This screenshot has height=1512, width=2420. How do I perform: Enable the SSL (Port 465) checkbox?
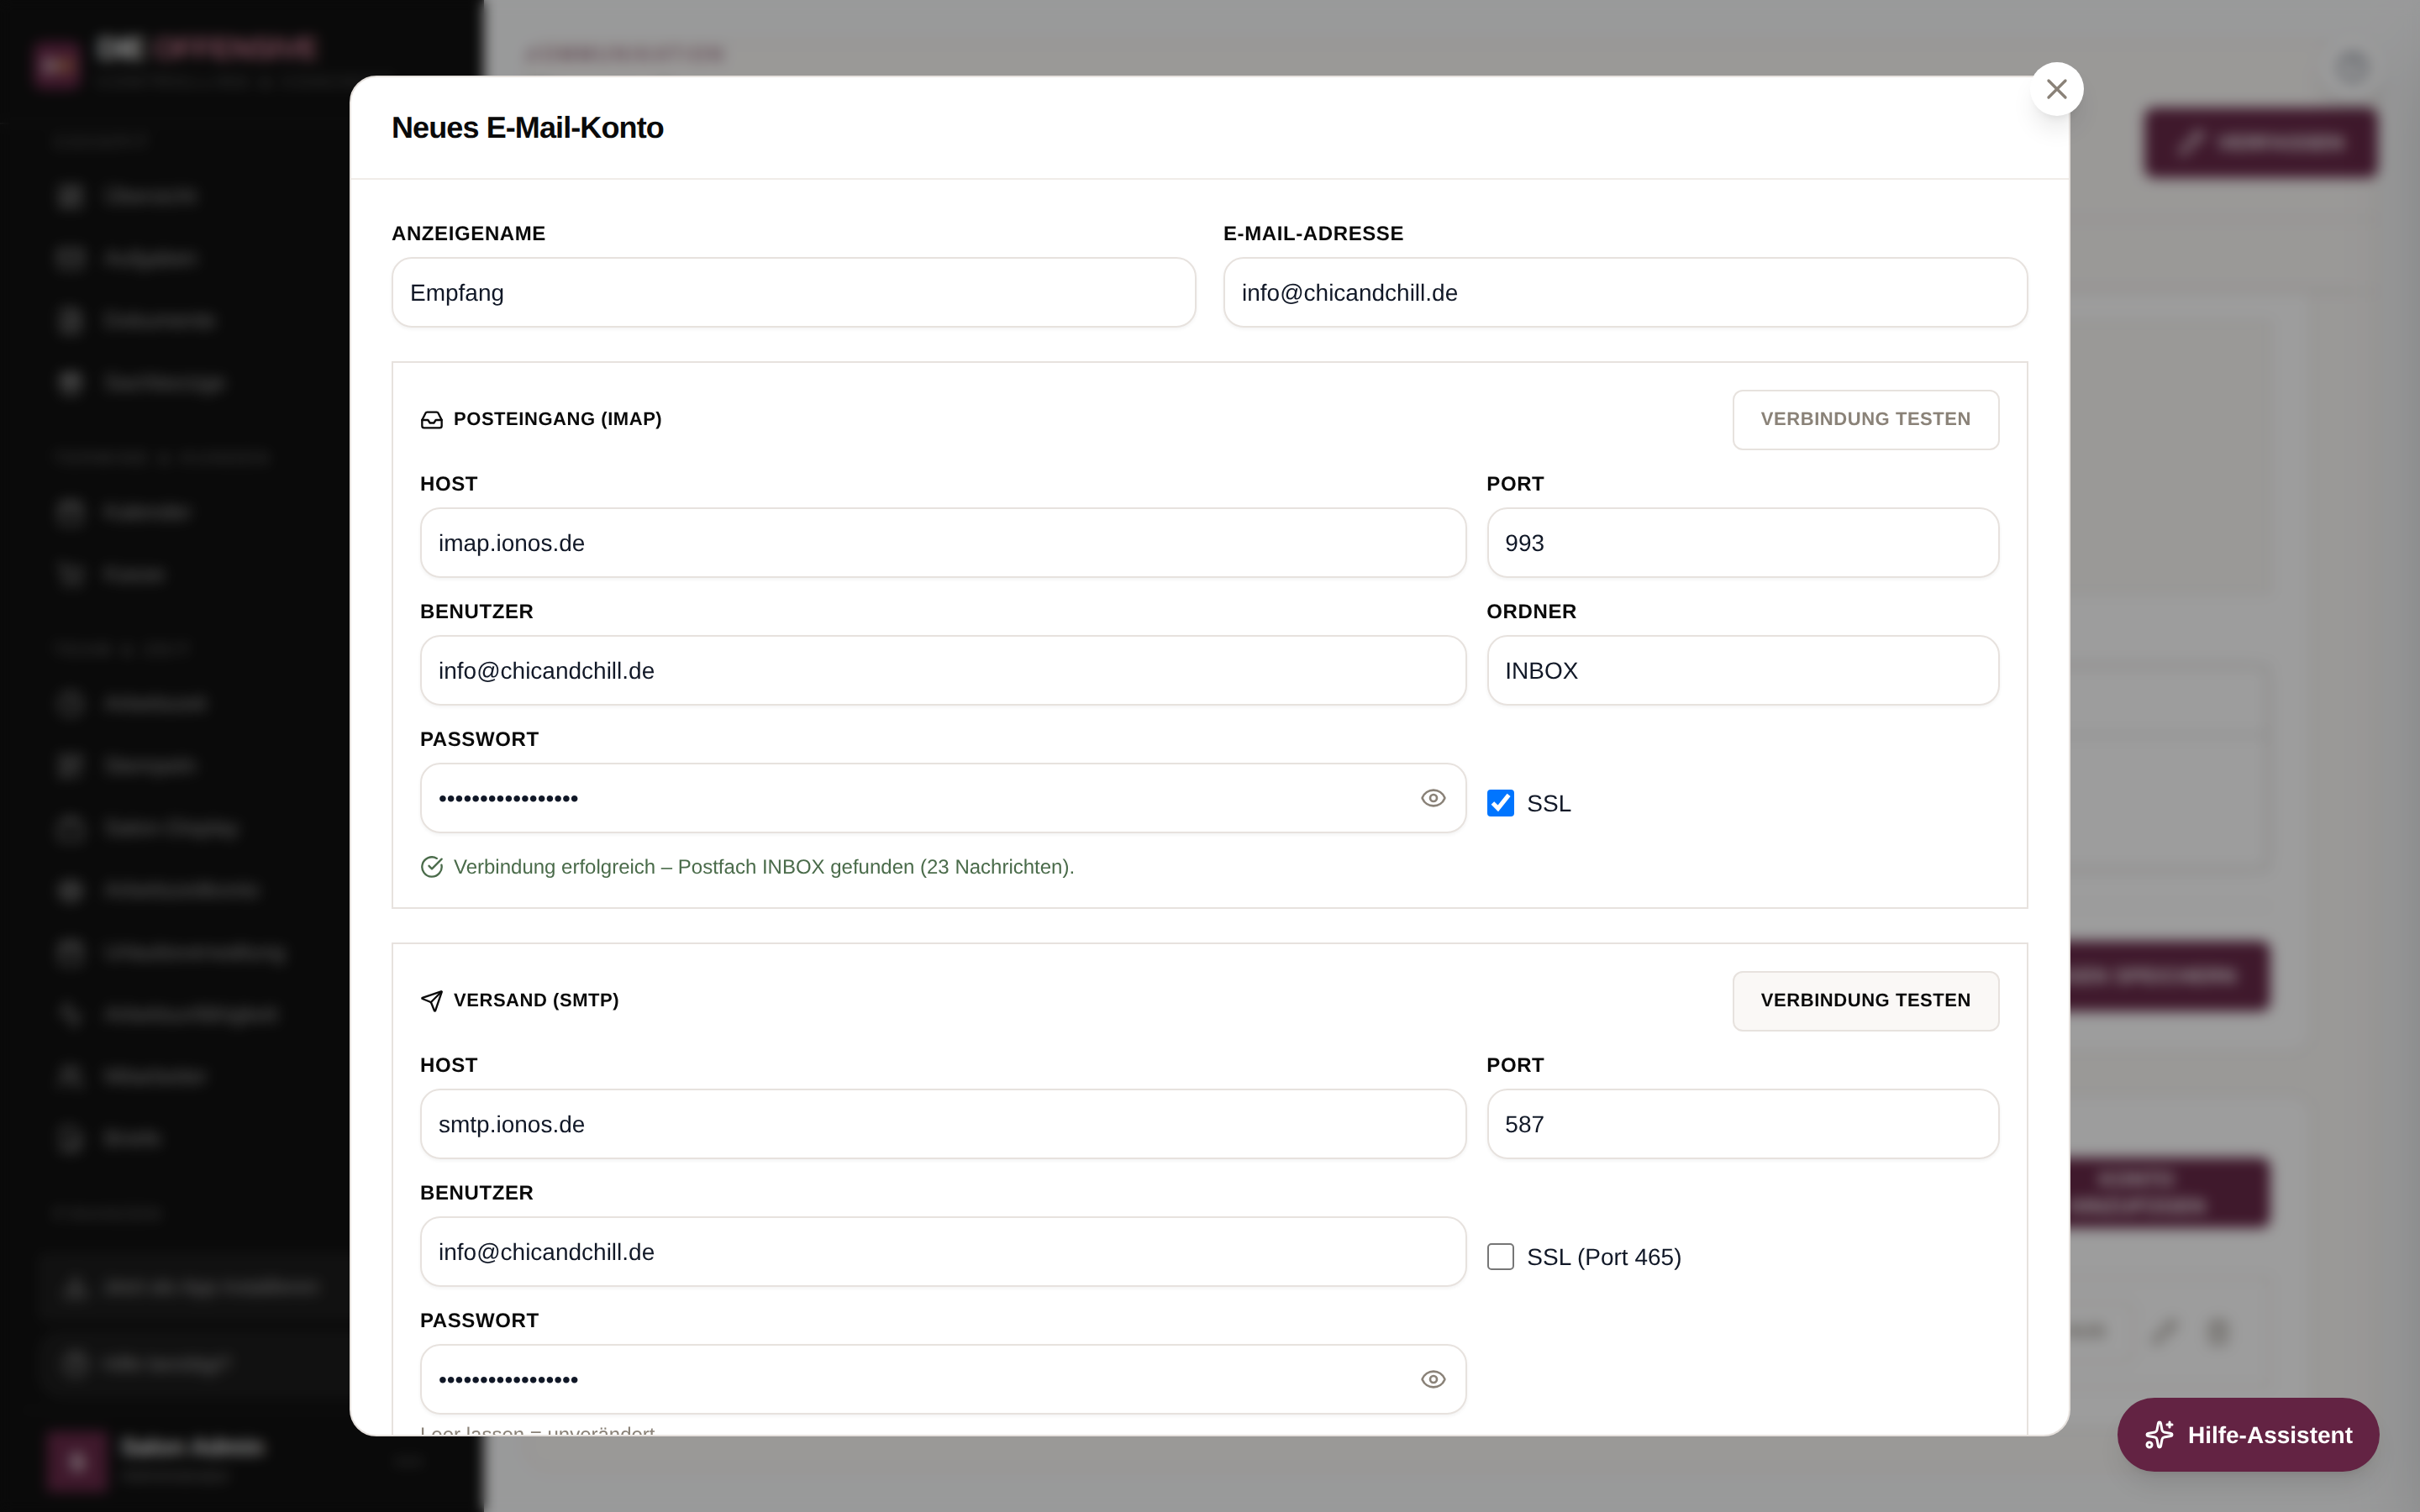[1500, 1257]
